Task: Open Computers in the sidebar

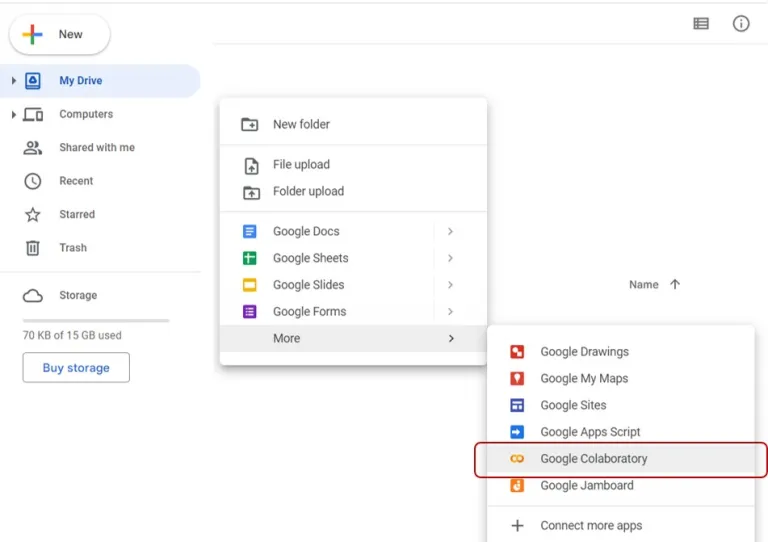Action: pos(100,115)
